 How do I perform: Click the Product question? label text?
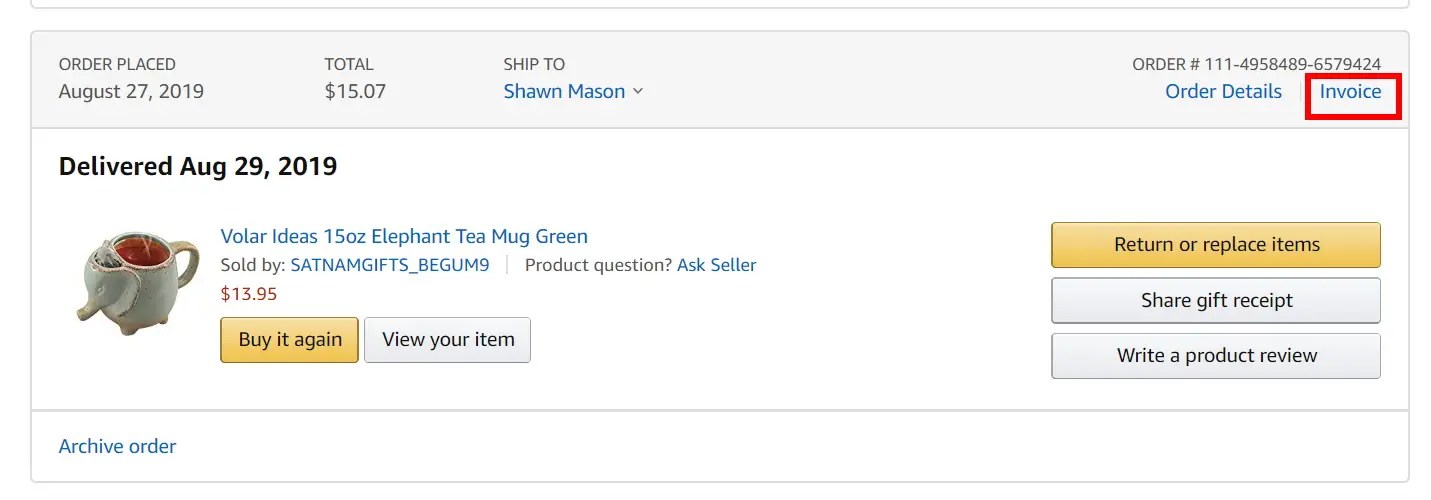598,265
